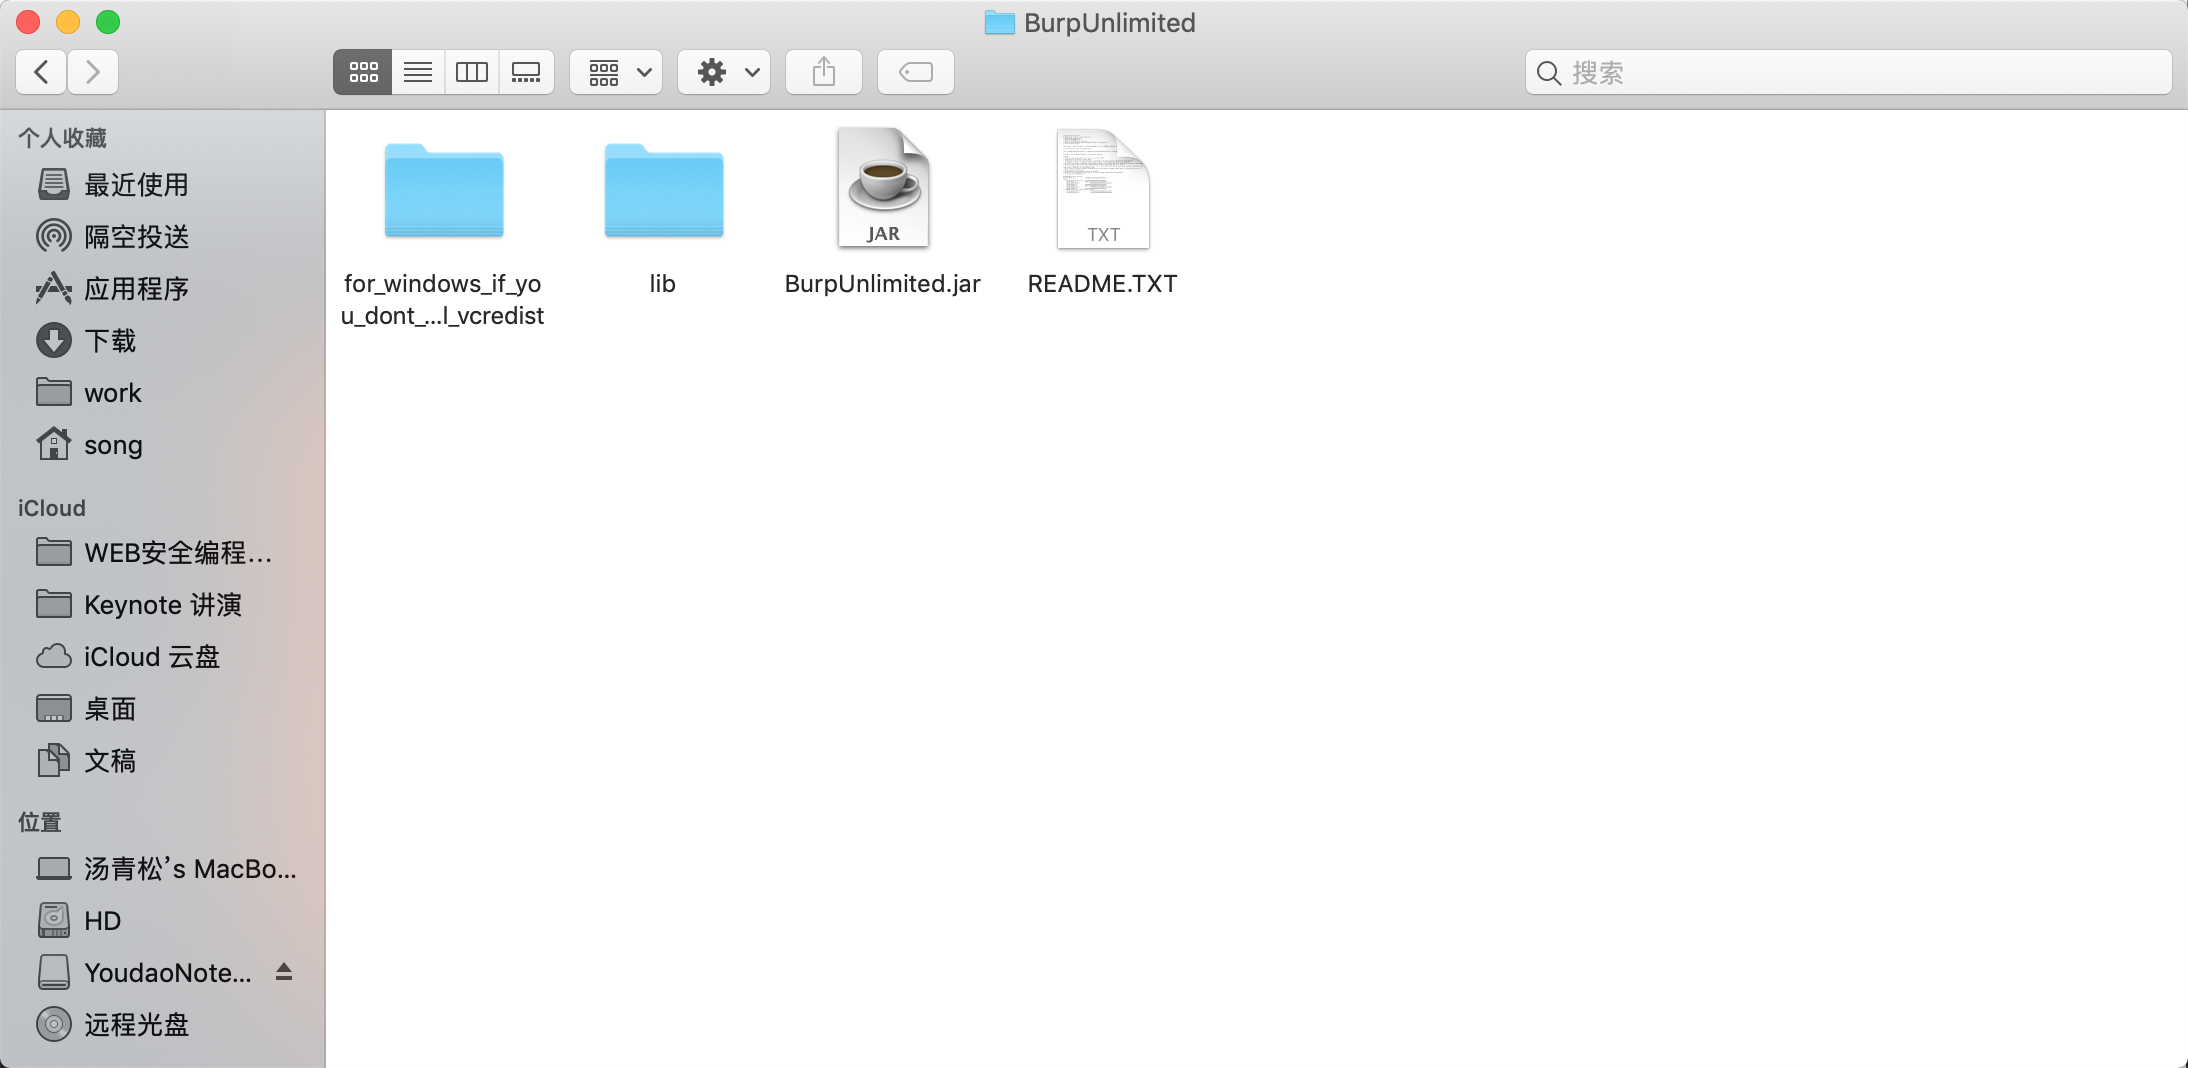
Task: Open the Downloads sidebar item
Action: click(110, 341)
